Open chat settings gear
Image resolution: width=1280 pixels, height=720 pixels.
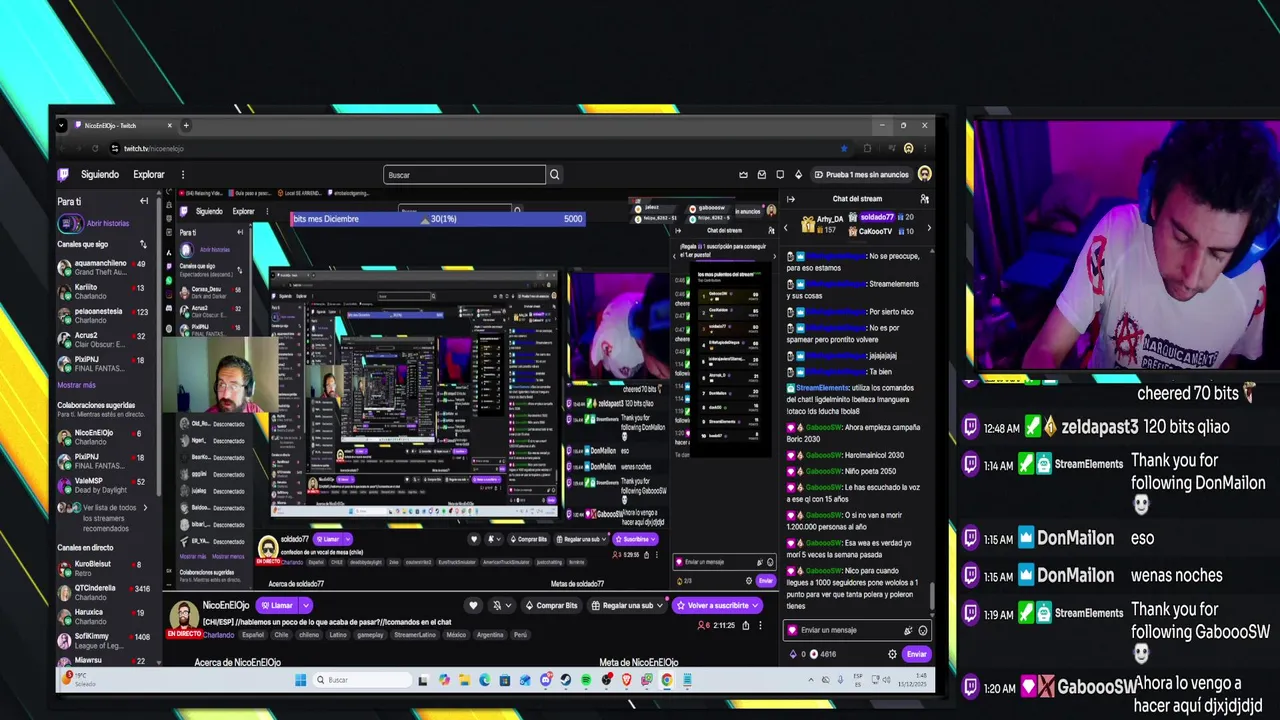892,654
